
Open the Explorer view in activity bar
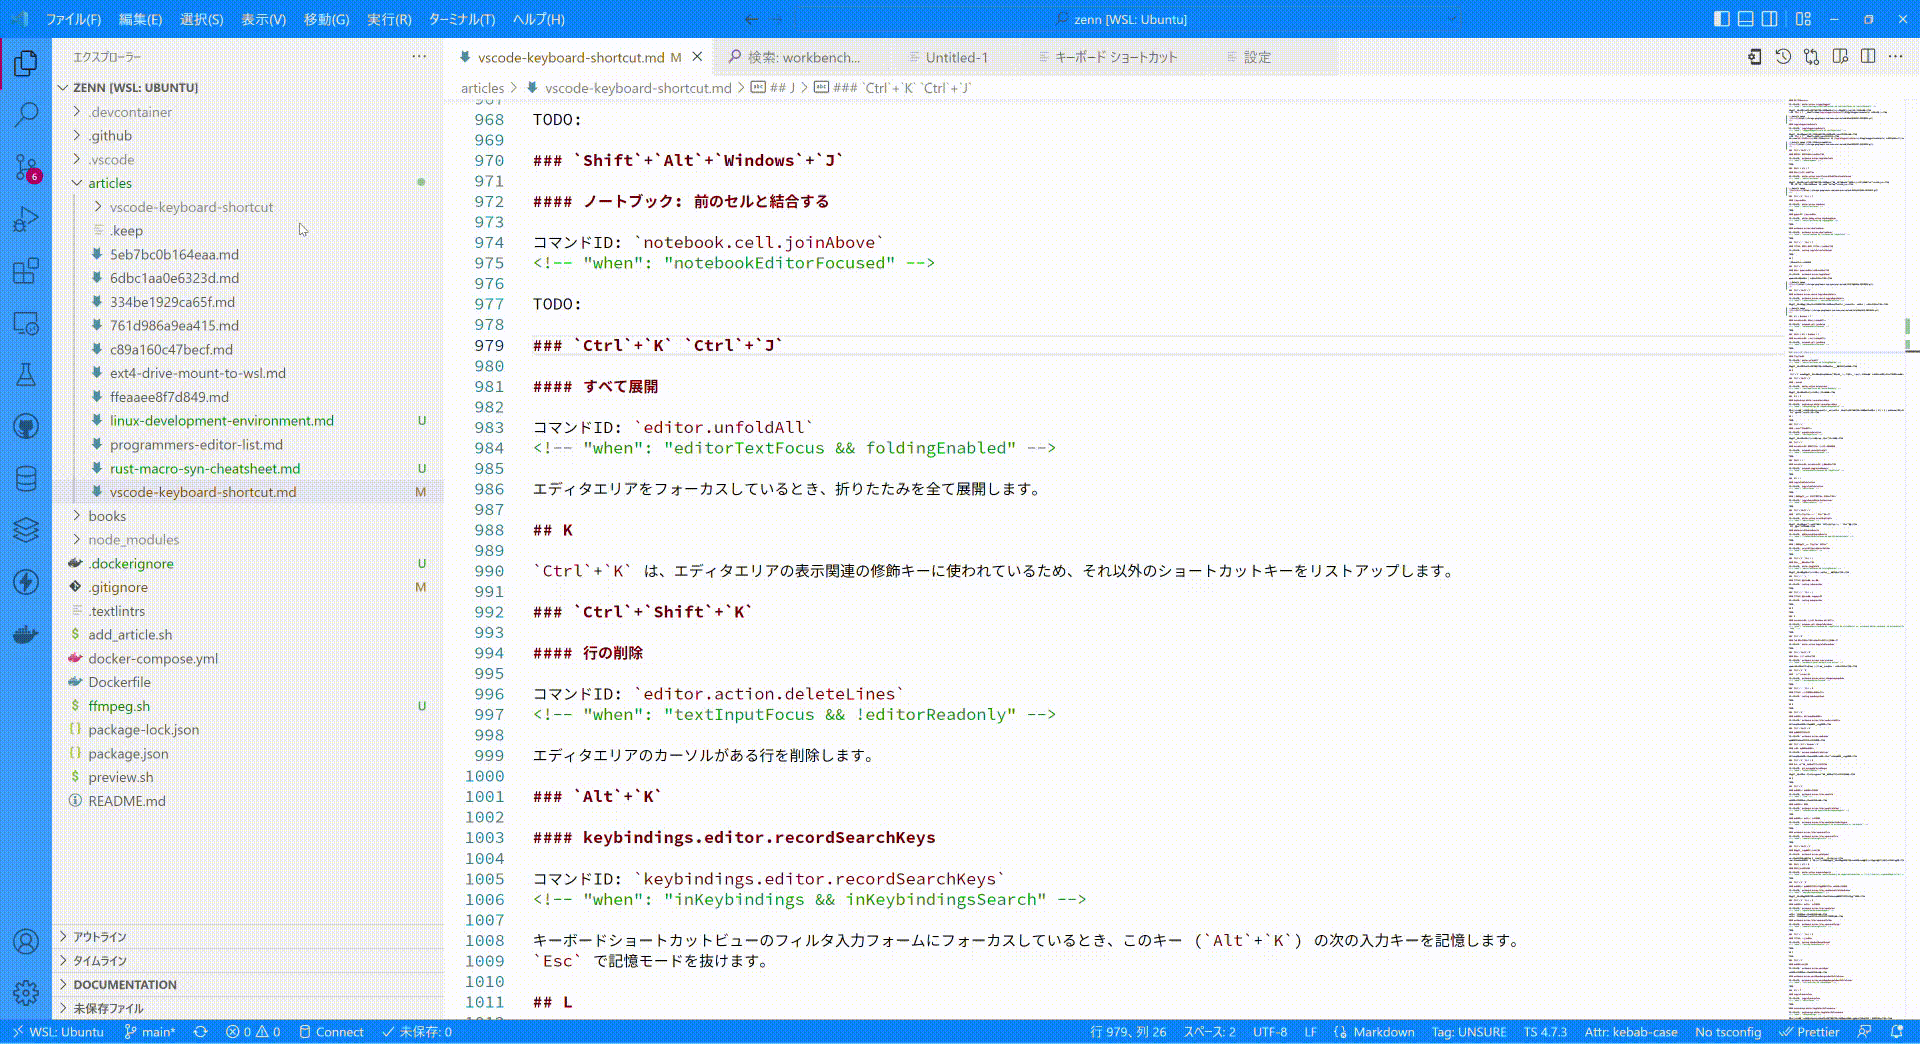pyautogui.click(x=26, y=64)
